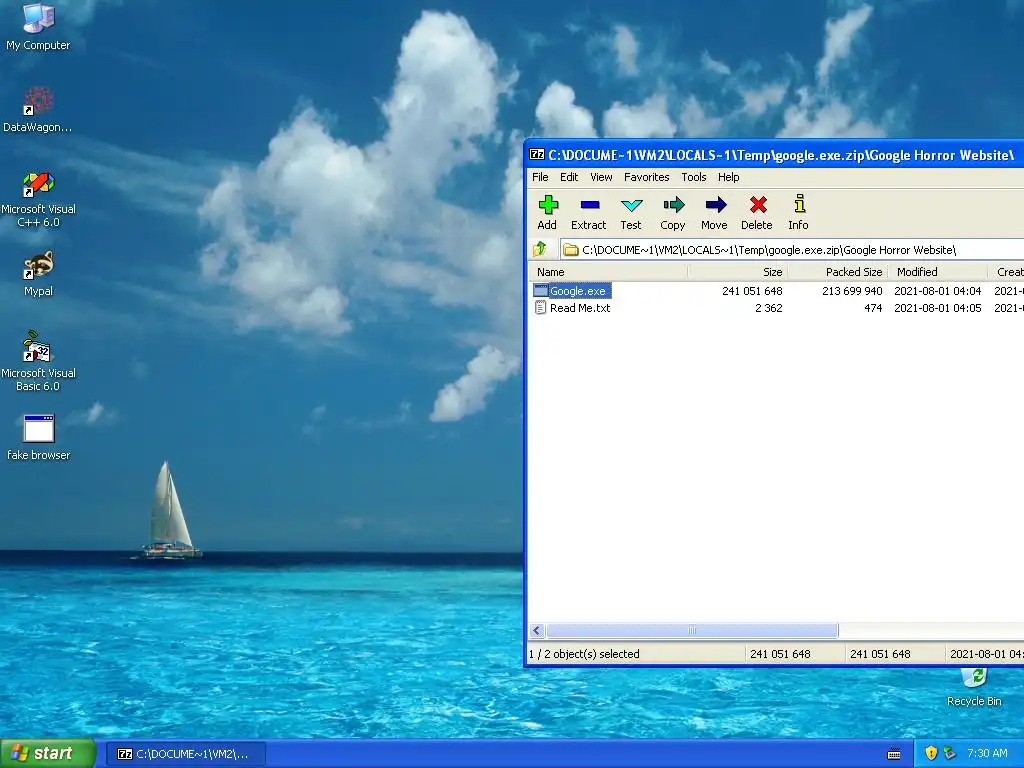Open the Favorites menu
Image resolution: width=1024 pixels, height=768 pixels.
(x=647, y=177)
